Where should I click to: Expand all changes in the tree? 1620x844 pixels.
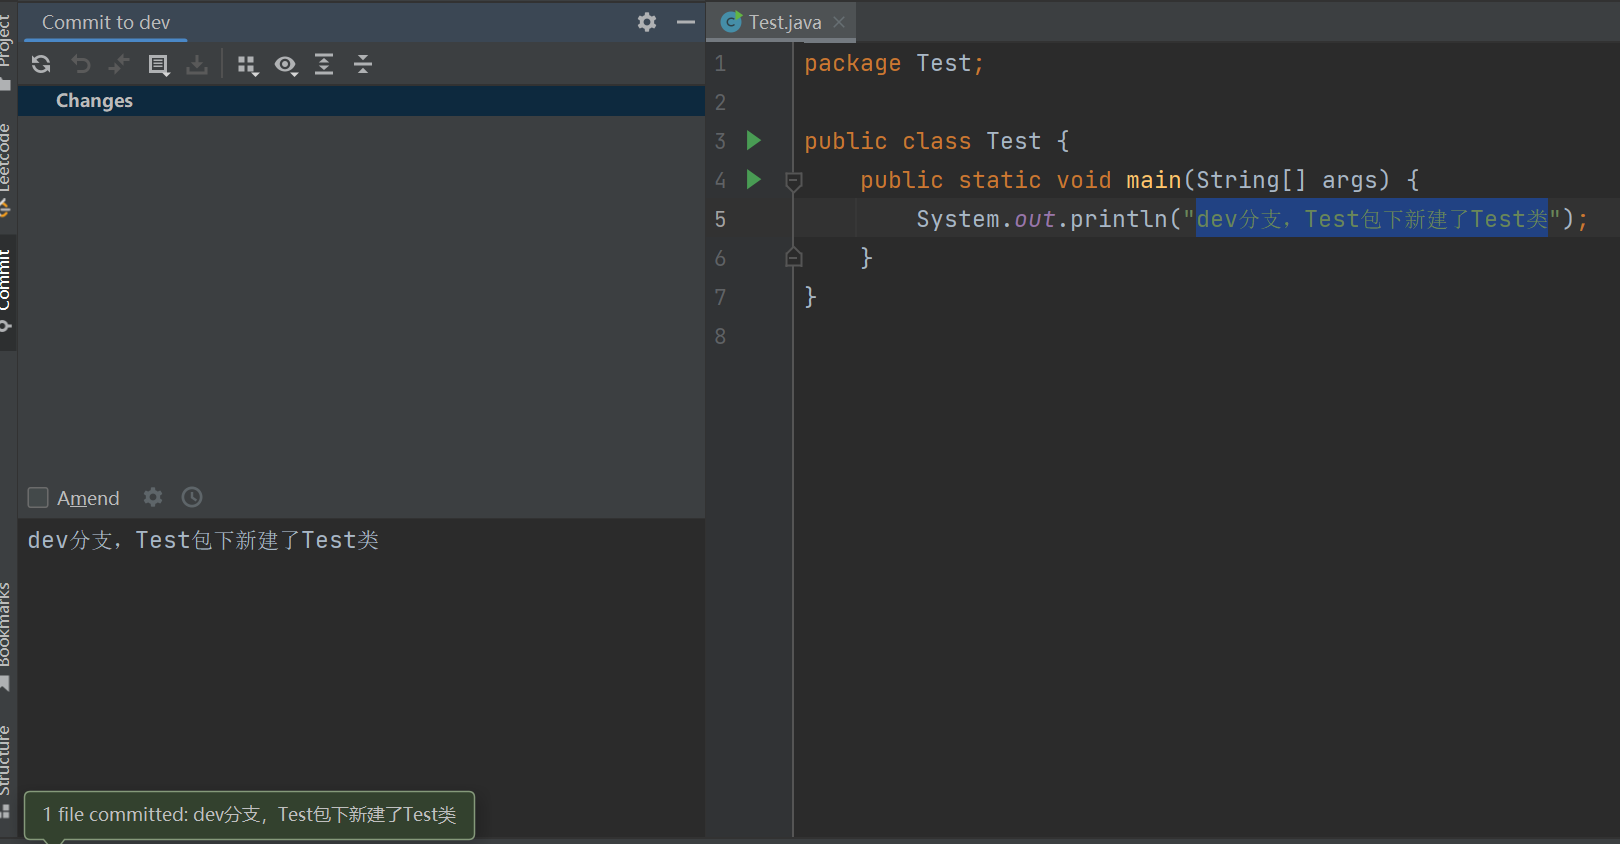click(x=324, y=65)
